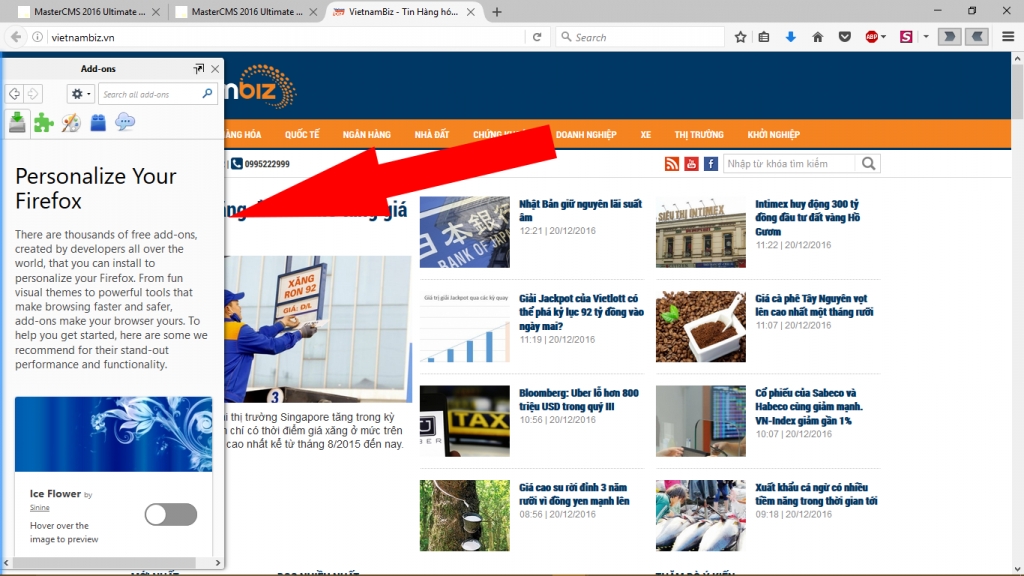Toggle the Ice Flower theme switch
Viewport: 1024px width, 576px height.
tap(170, 515)
